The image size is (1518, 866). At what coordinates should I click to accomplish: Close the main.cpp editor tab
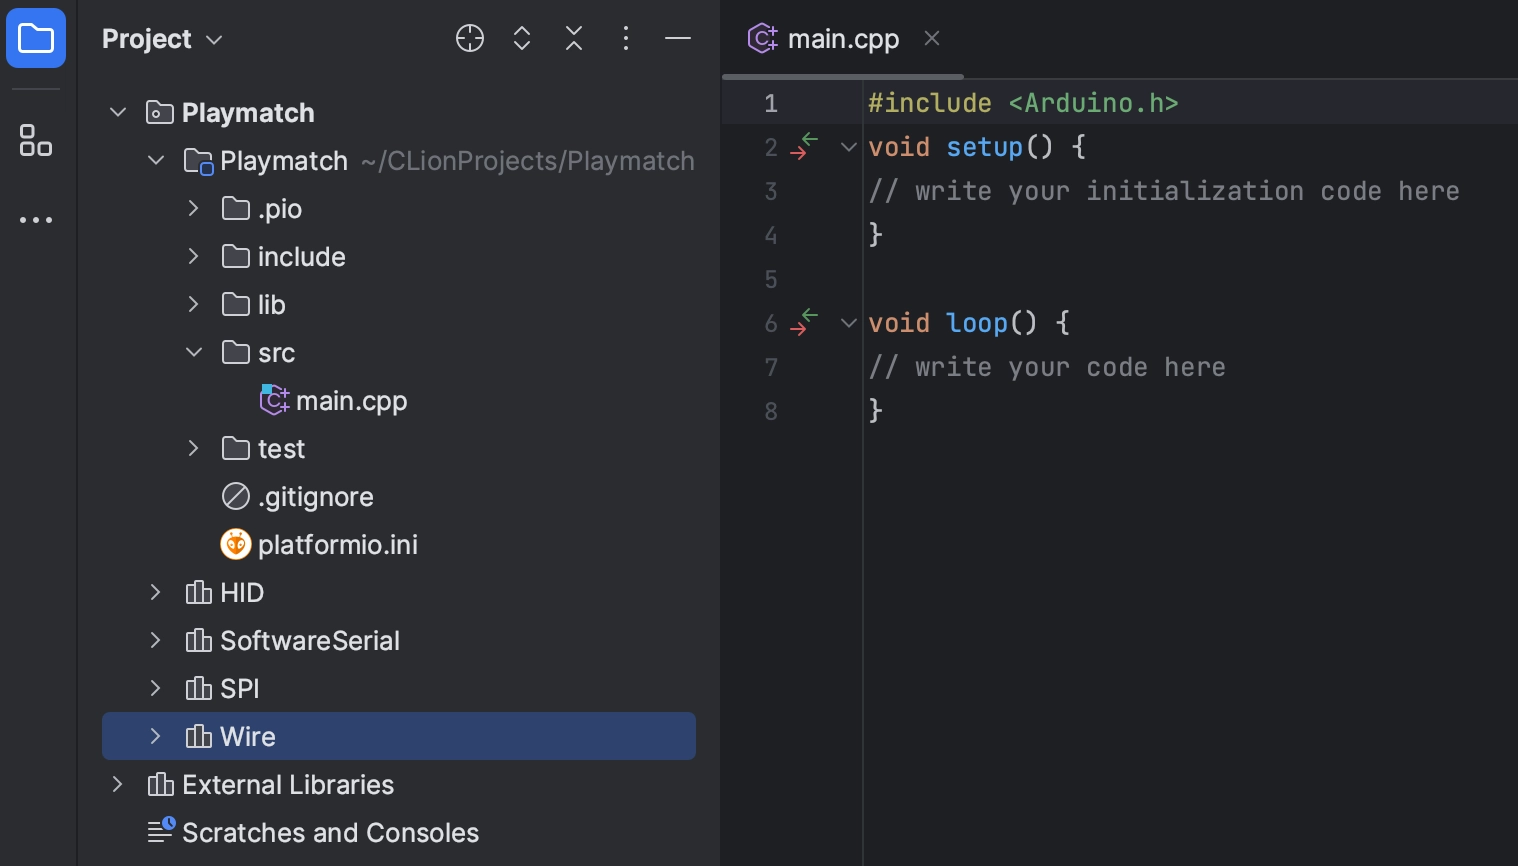tap(932, 39)
